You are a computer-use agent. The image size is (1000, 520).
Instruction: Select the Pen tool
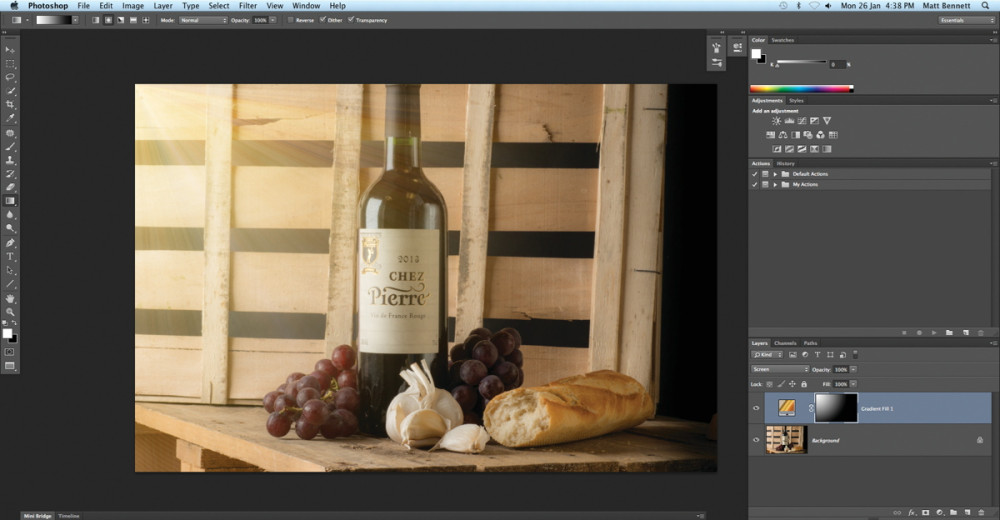tap(10, 243)
